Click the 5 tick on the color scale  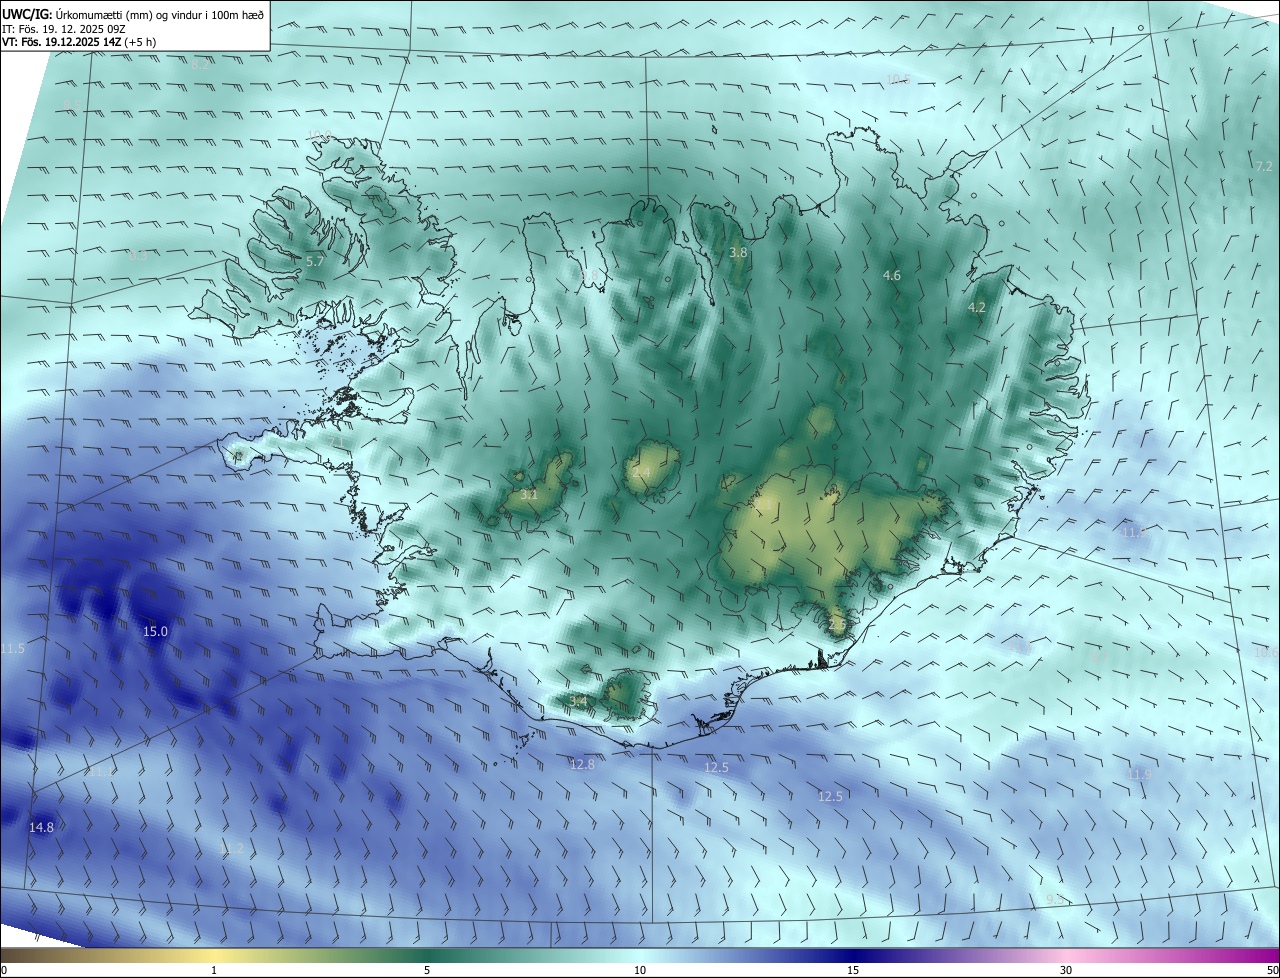427,970
